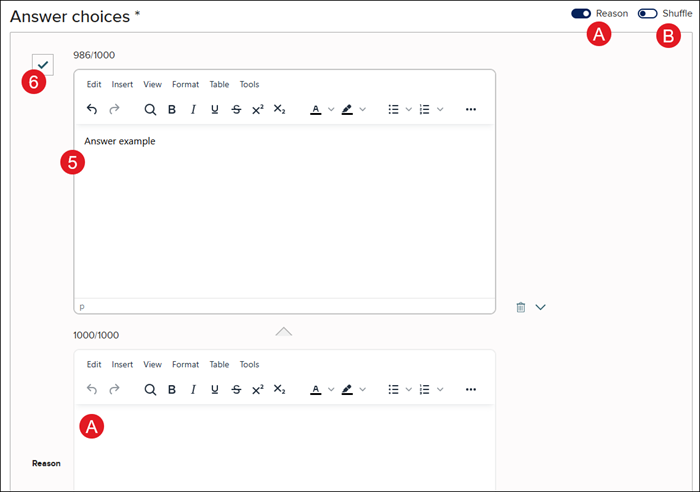Click the Find and replace magnifier in first editor
Image resolution: width=700 pixels, height=493 pixels.
coord(150,109)
